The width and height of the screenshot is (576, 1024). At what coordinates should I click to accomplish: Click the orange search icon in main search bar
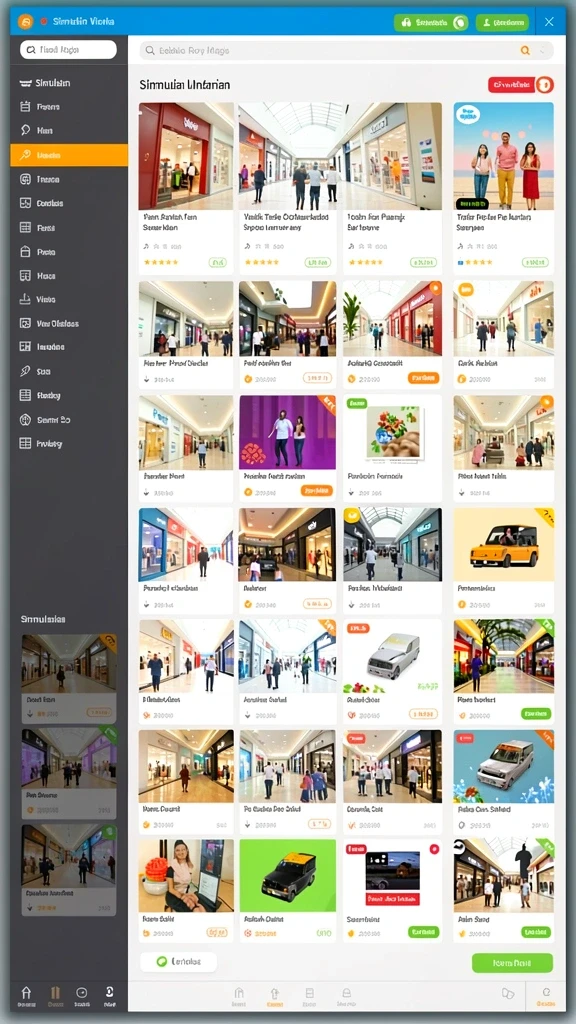click(524, 50)
